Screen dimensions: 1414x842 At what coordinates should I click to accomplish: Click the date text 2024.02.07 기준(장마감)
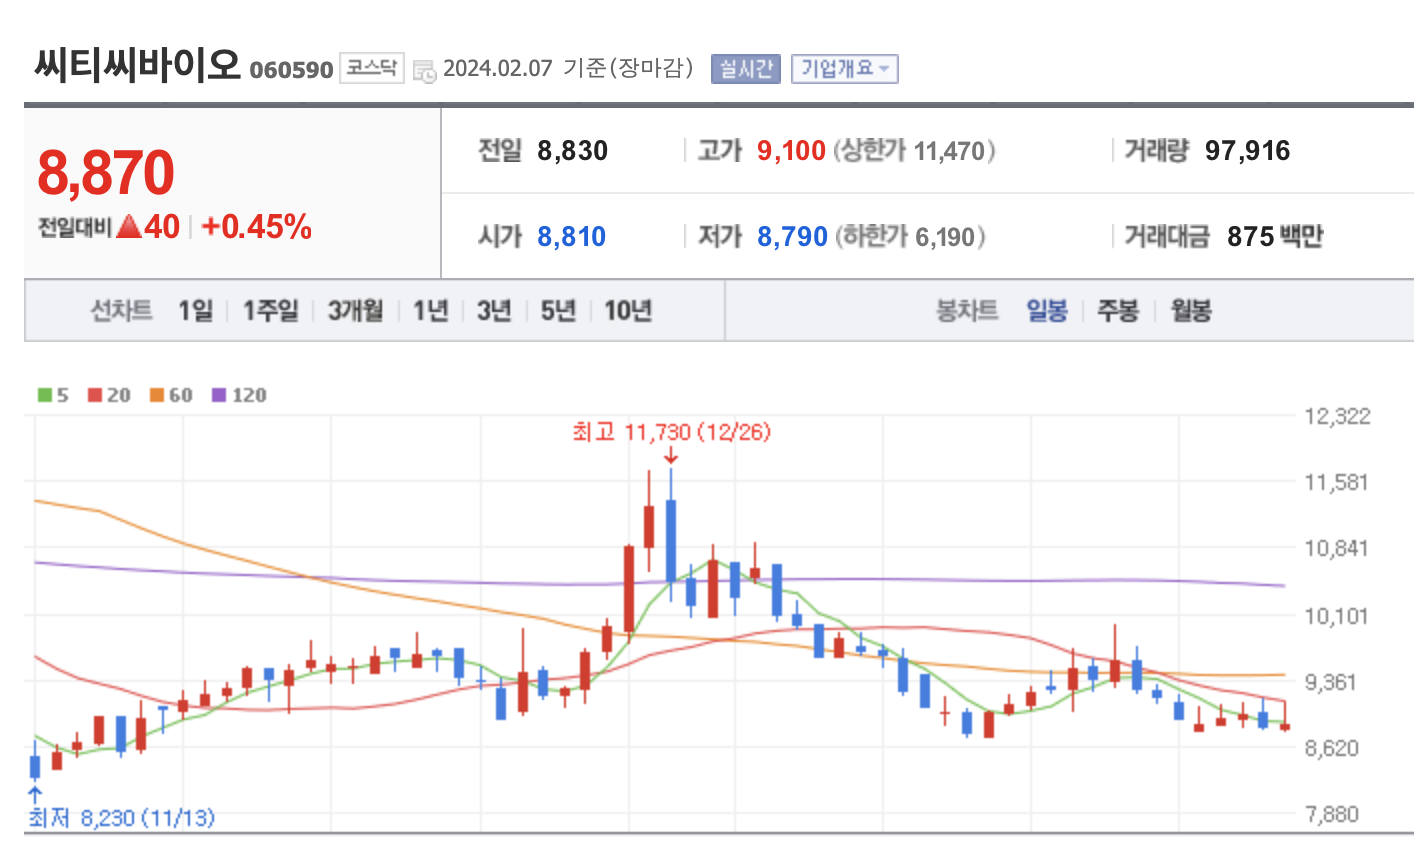pyautogui.click(x=568, y=68)
